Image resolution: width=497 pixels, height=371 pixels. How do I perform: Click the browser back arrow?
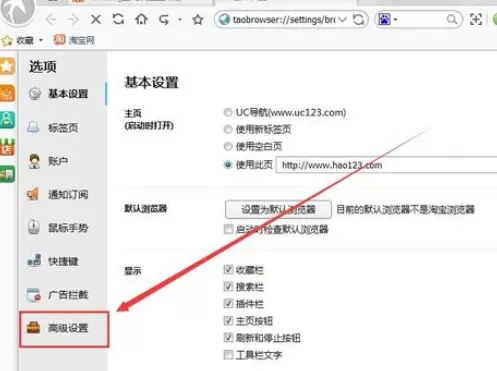51,20
